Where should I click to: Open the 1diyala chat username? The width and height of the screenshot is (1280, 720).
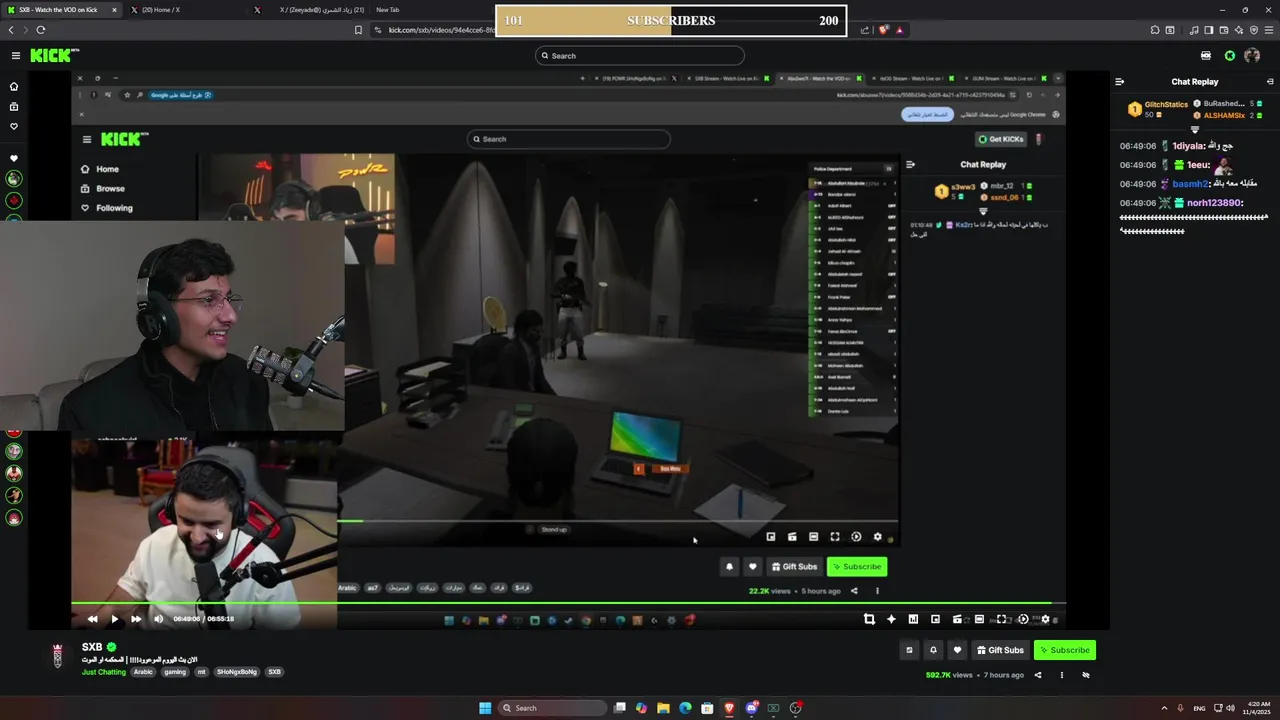pos(1189,146)
